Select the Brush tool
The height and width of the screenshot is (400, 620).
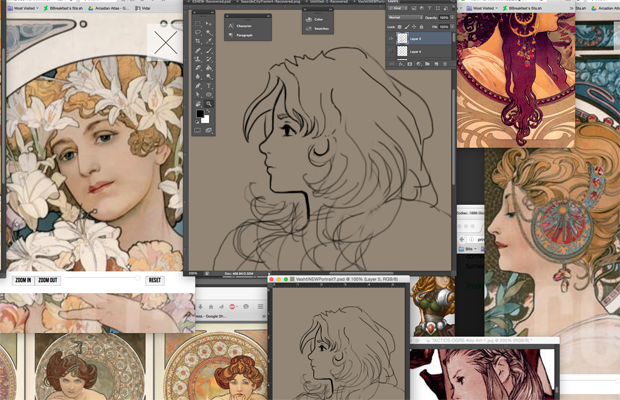[209, 51]
